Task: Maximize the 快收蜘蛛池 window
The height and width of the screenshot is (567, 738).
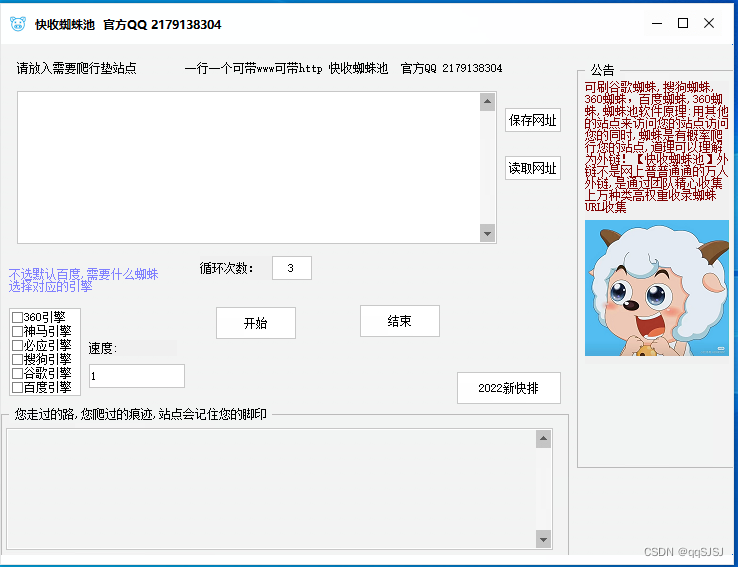Action: click(x=683, y=23)
